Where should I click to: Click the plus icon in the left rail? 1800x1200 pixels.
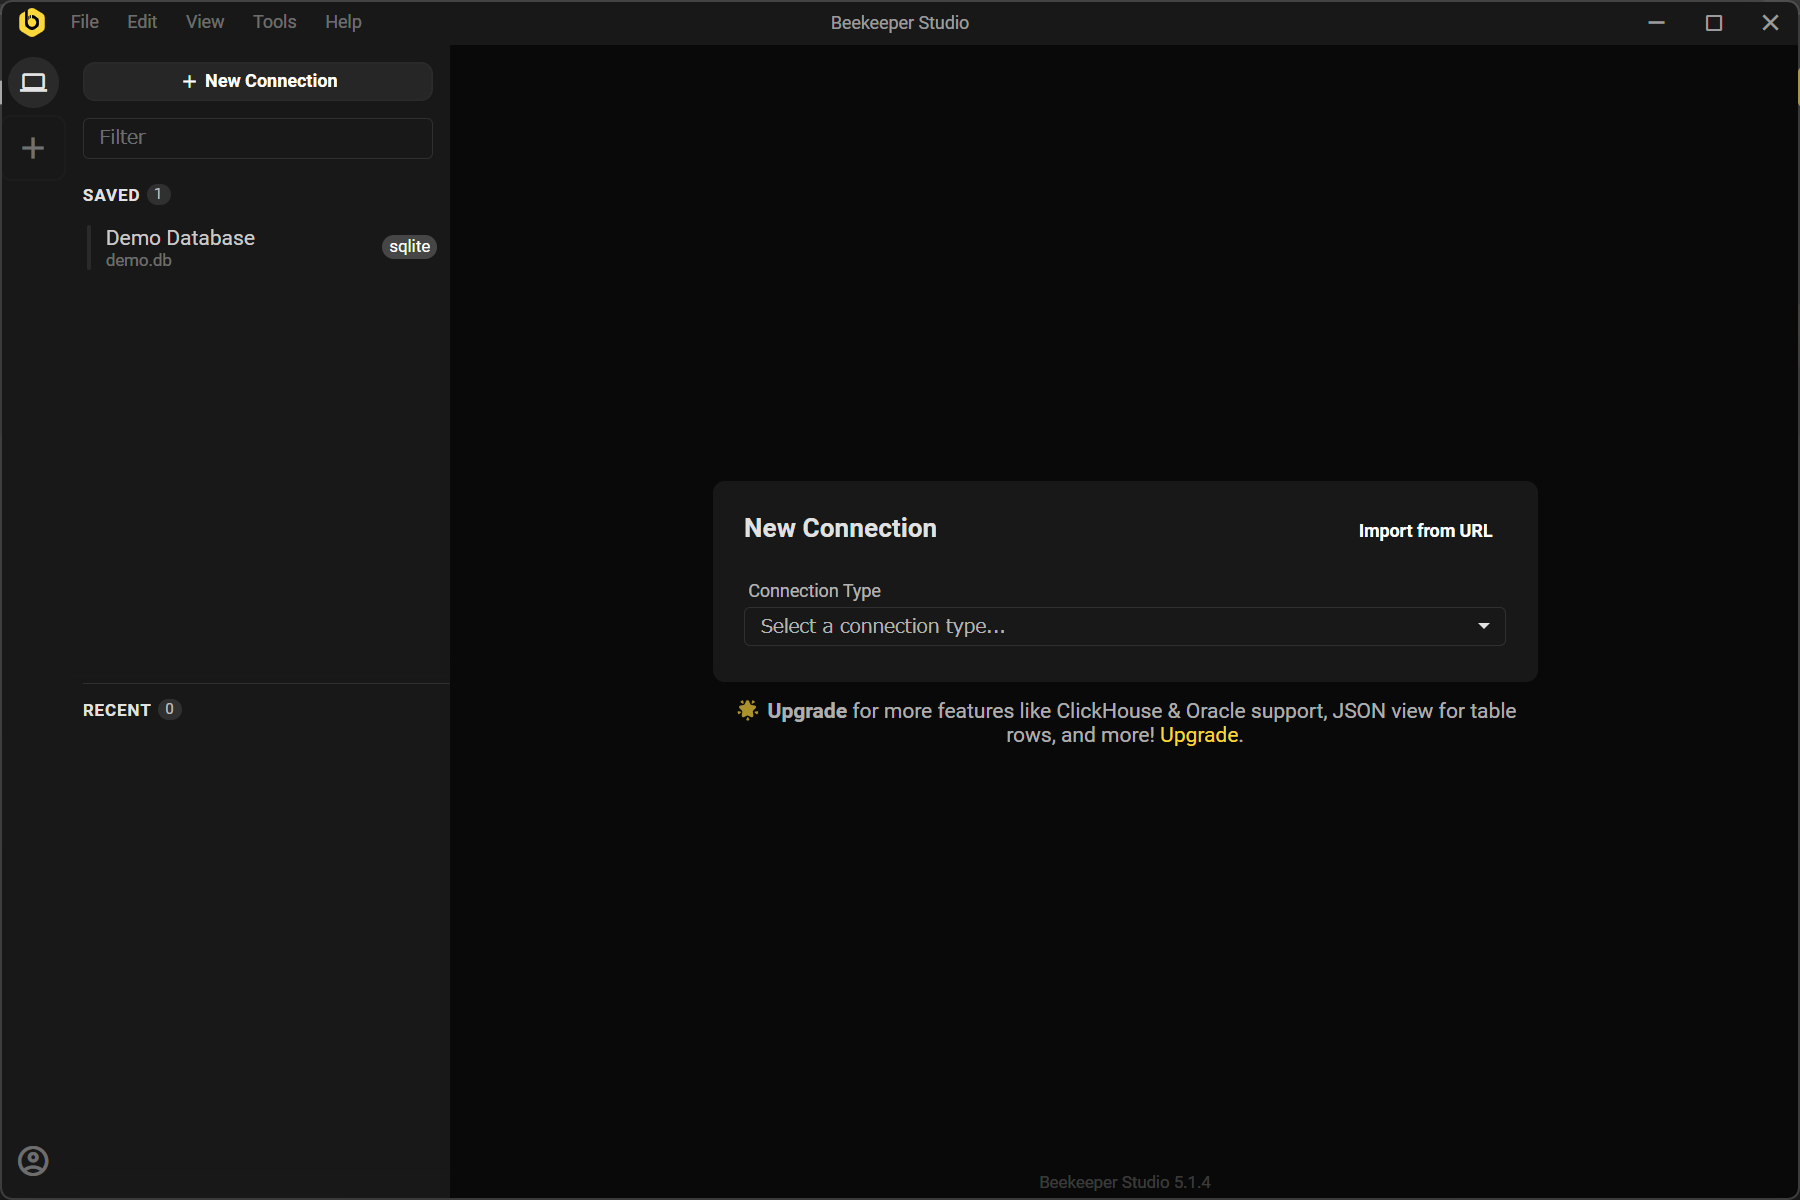(x=33, y=148)
